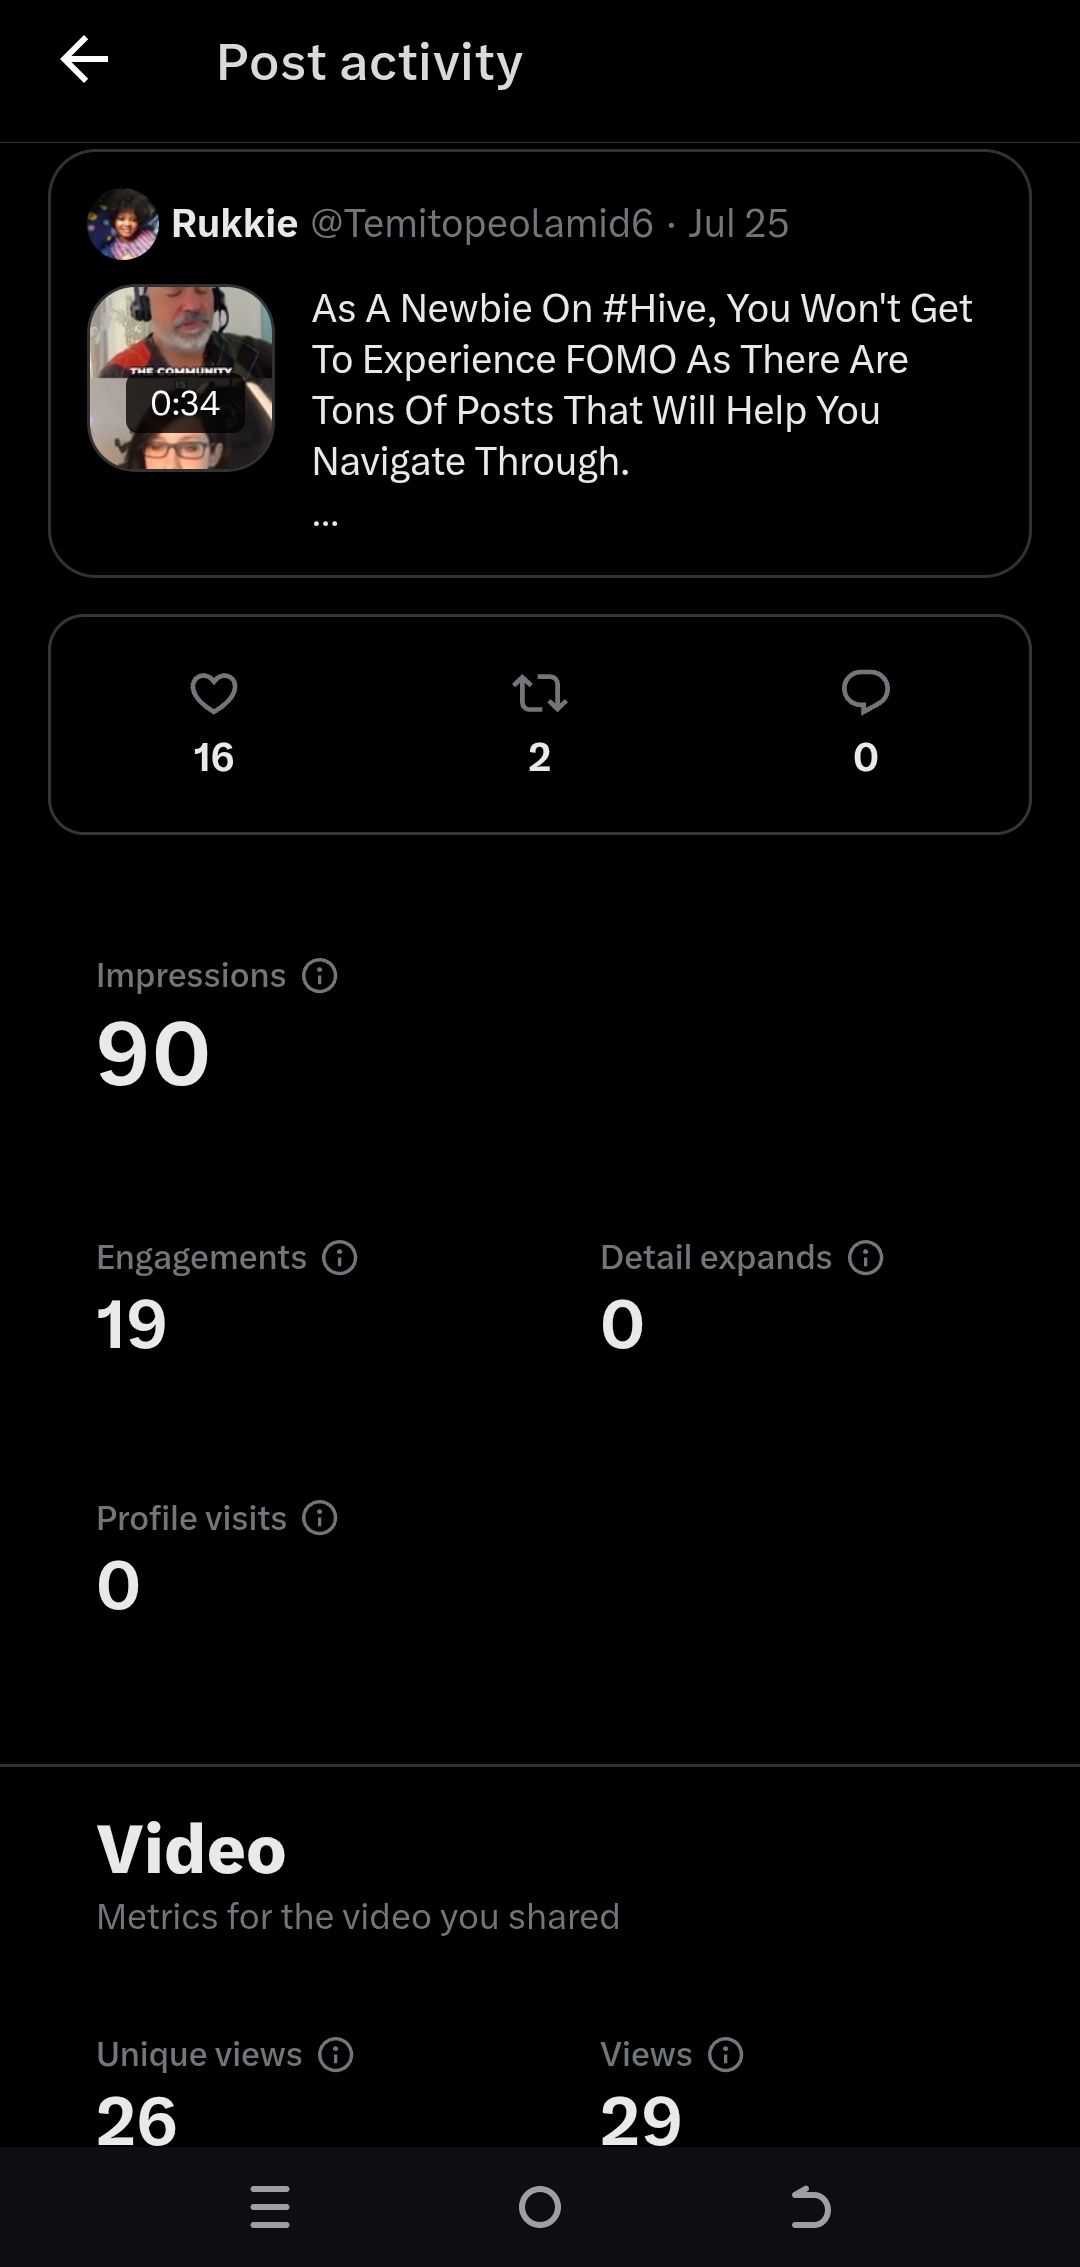The image size is (1080, 2267).
Task: Open the Views info icon
Action: [726, 2054]
